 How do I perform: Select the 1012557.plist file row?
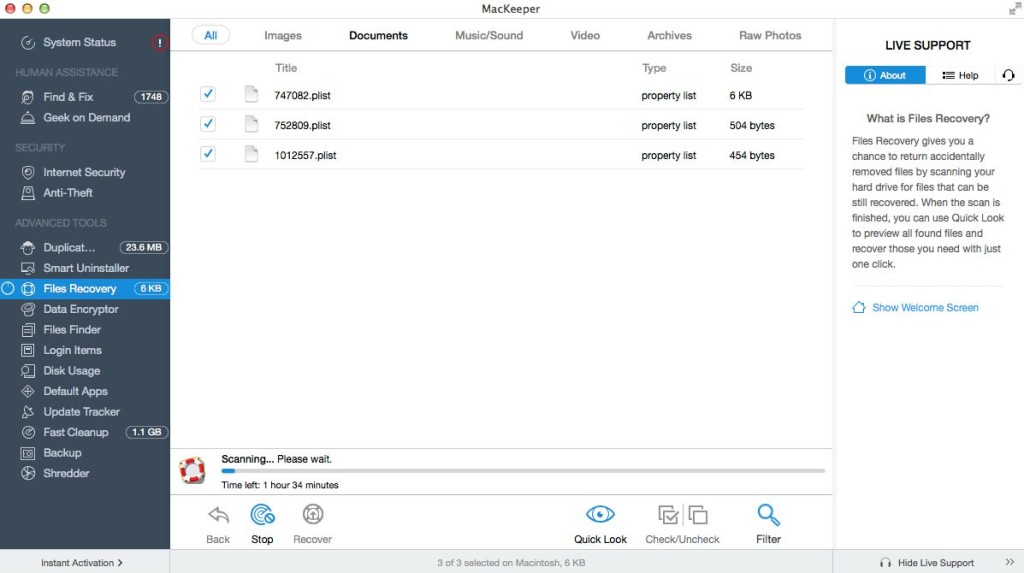tap(502, 156)
